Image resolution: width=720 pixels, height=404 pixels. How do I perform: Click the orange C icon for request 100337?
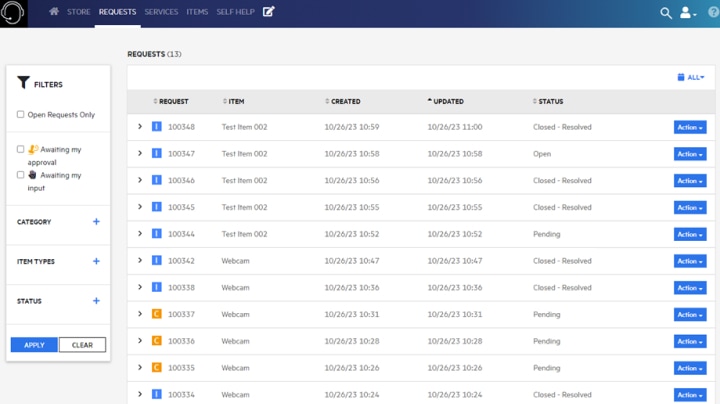(x=157, y=314)
